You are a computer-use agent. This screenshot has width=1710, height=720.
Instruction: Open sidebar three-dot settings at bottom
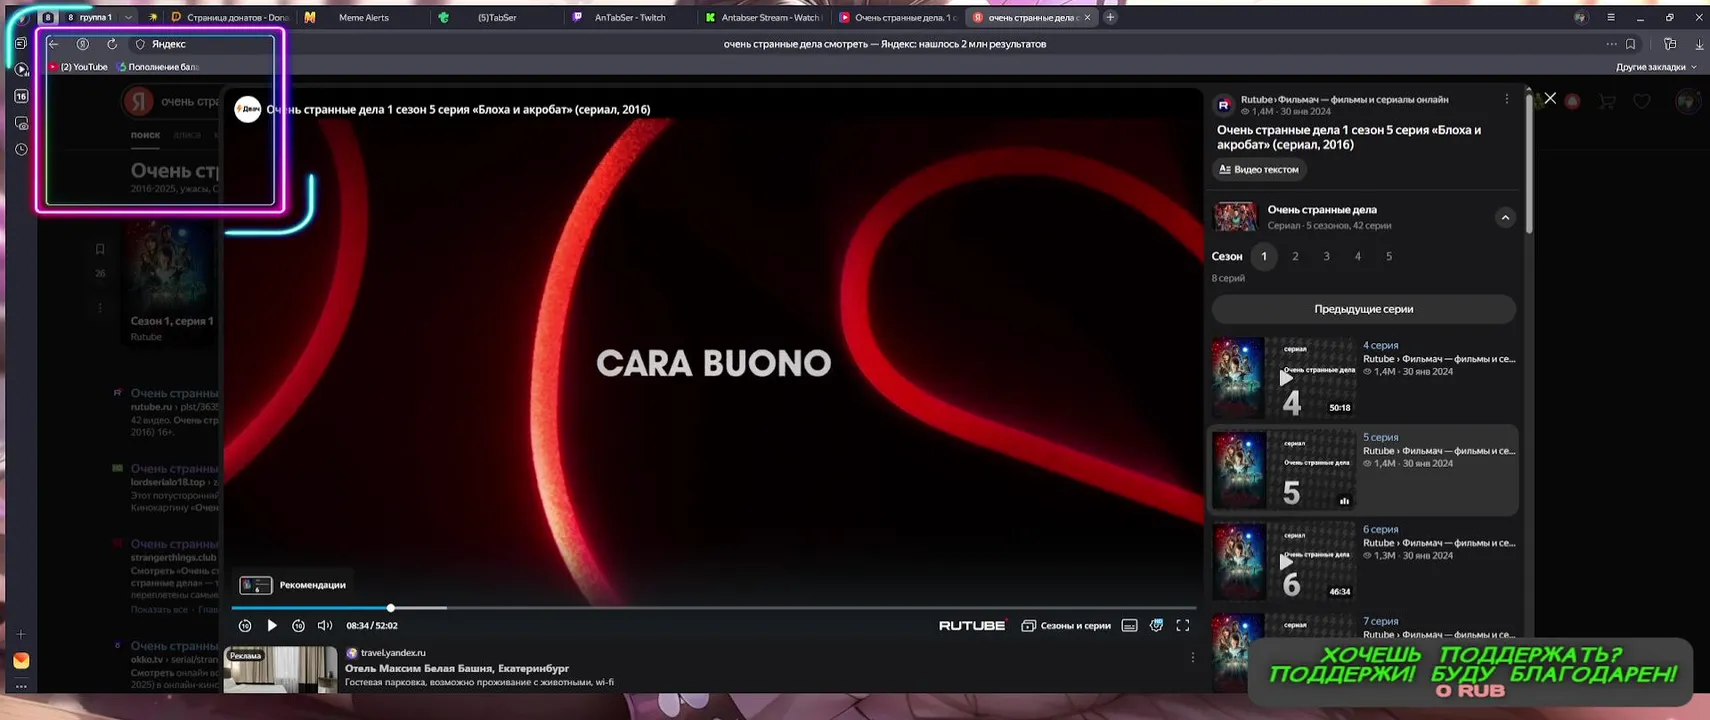click(x=21, y=686)
